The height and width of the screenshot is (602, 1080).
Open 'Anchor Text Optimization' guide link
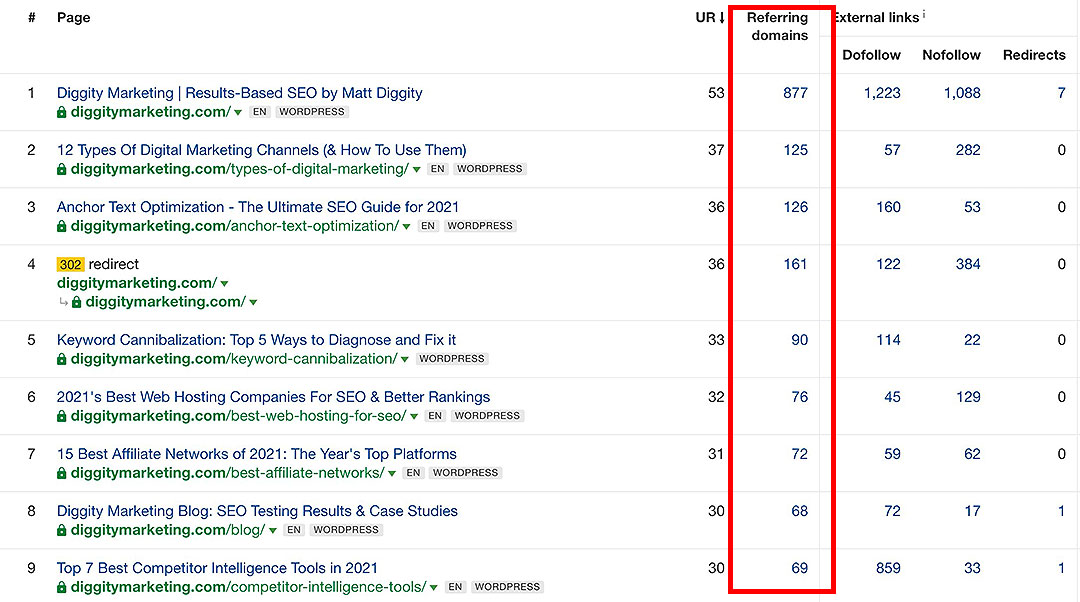point(258,207)
